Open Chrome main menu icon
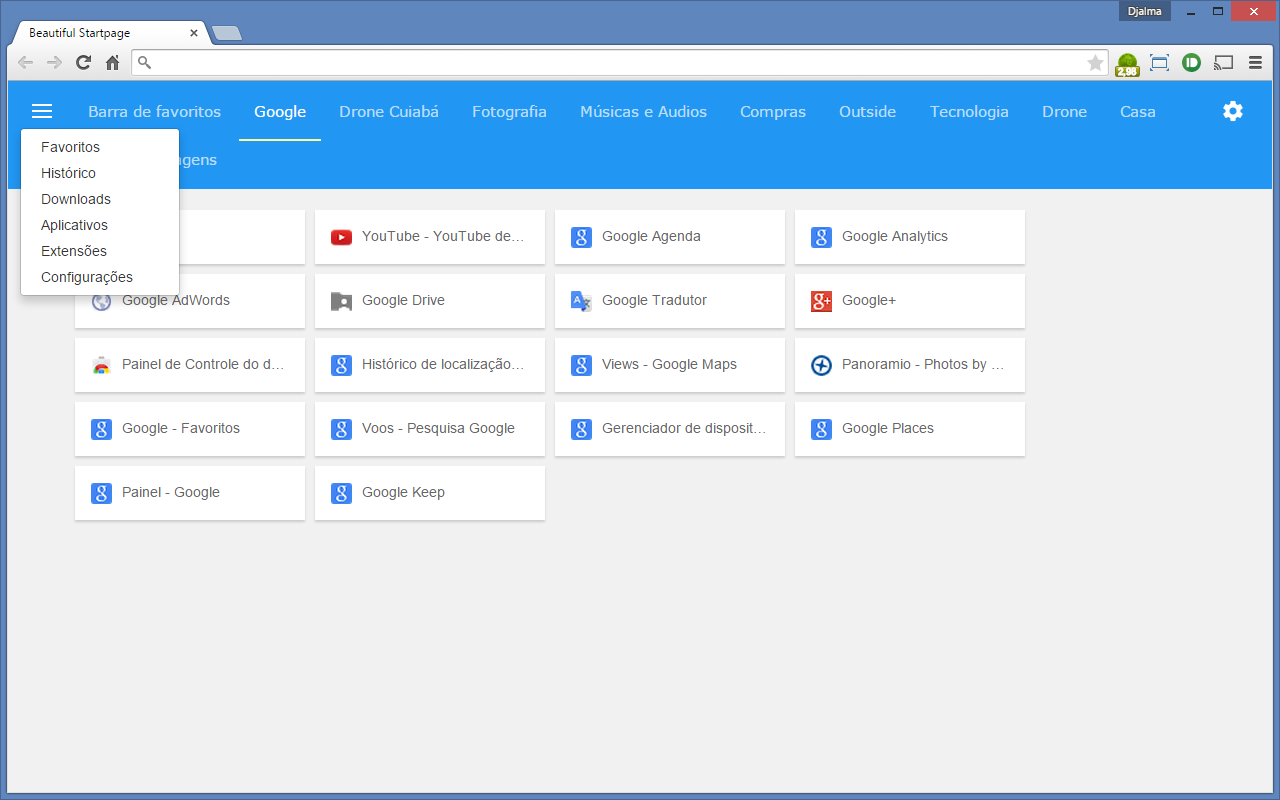Image resolution: width=1280 pixels, height=800 pixels. pyautogui.click(x=1255, y=63)
